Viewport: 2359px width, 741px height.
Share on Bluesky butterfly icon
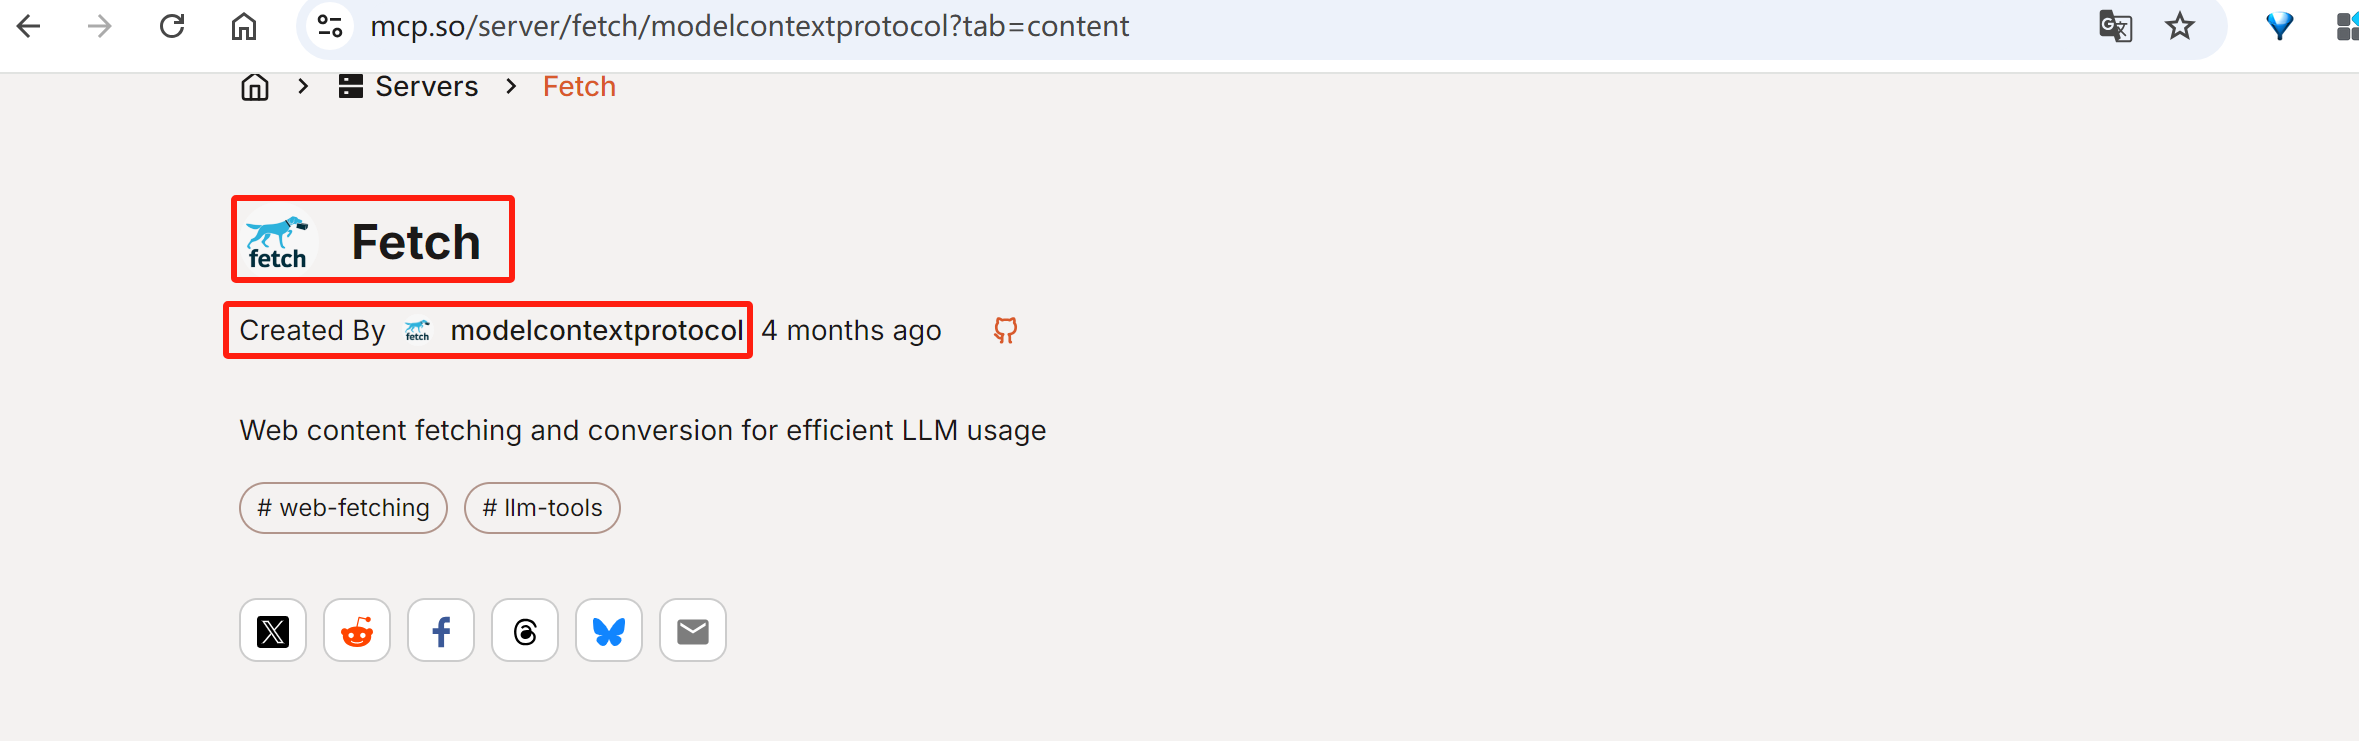coord(609,631)
